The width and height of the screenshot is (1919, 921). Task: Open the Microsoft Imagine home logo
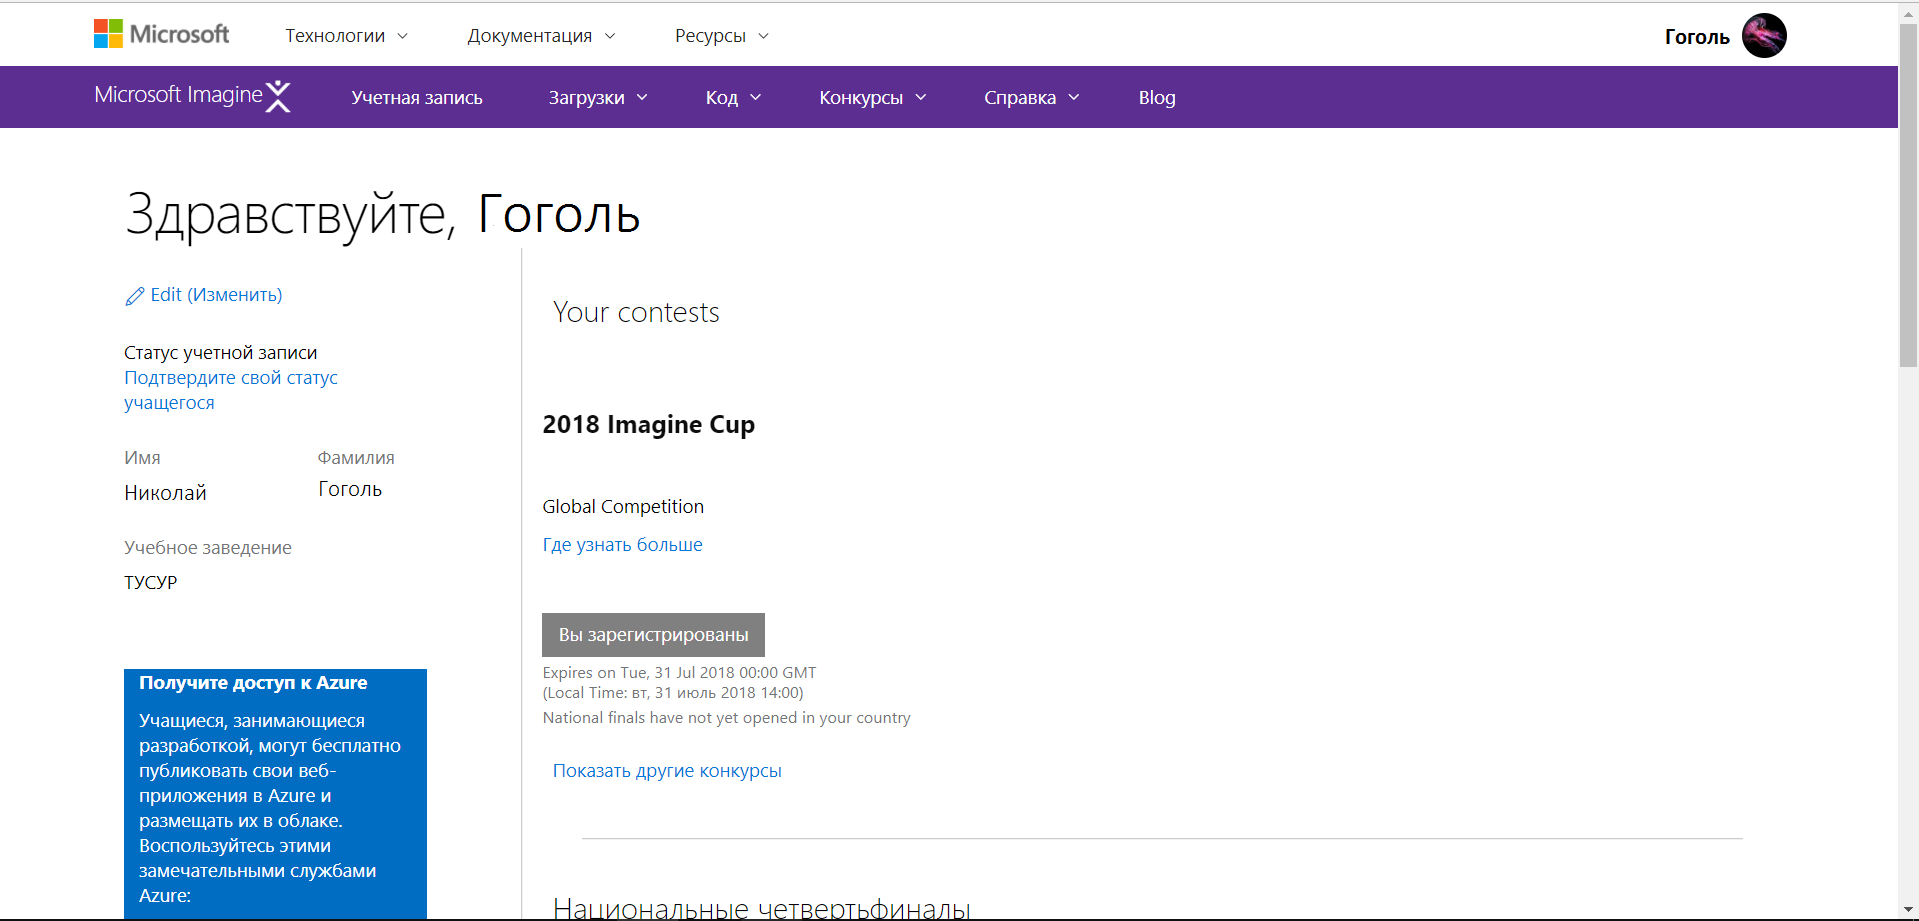tap(193, 96)
